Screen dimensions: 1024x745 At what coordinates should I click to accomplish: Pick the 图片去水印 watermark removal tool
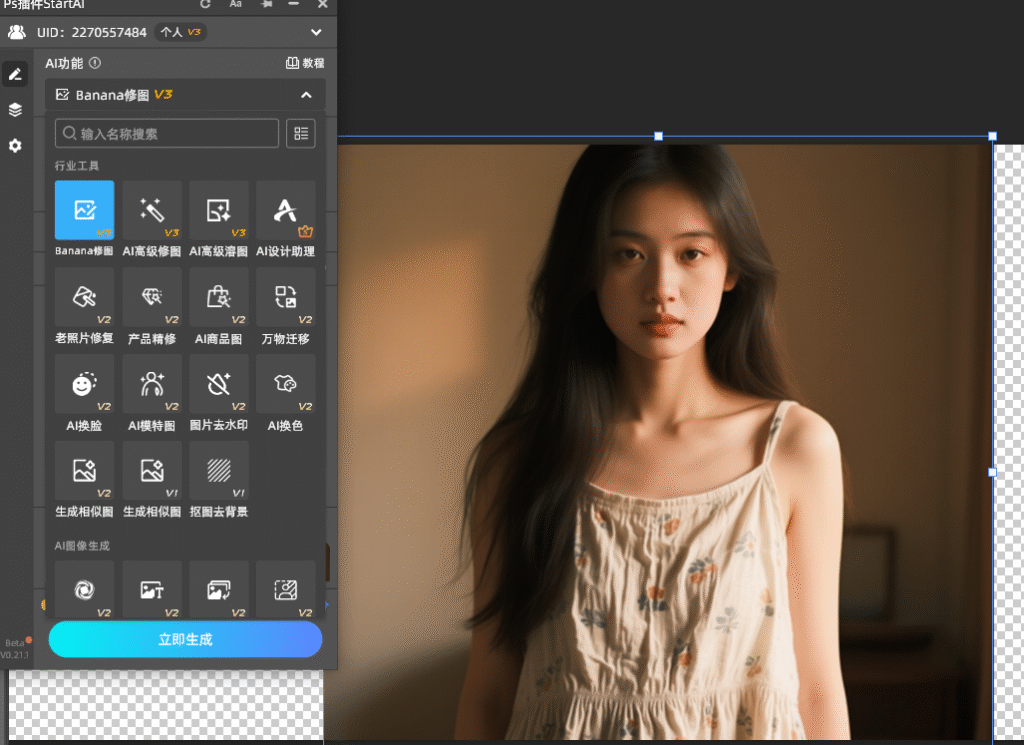tap(219, 384)
